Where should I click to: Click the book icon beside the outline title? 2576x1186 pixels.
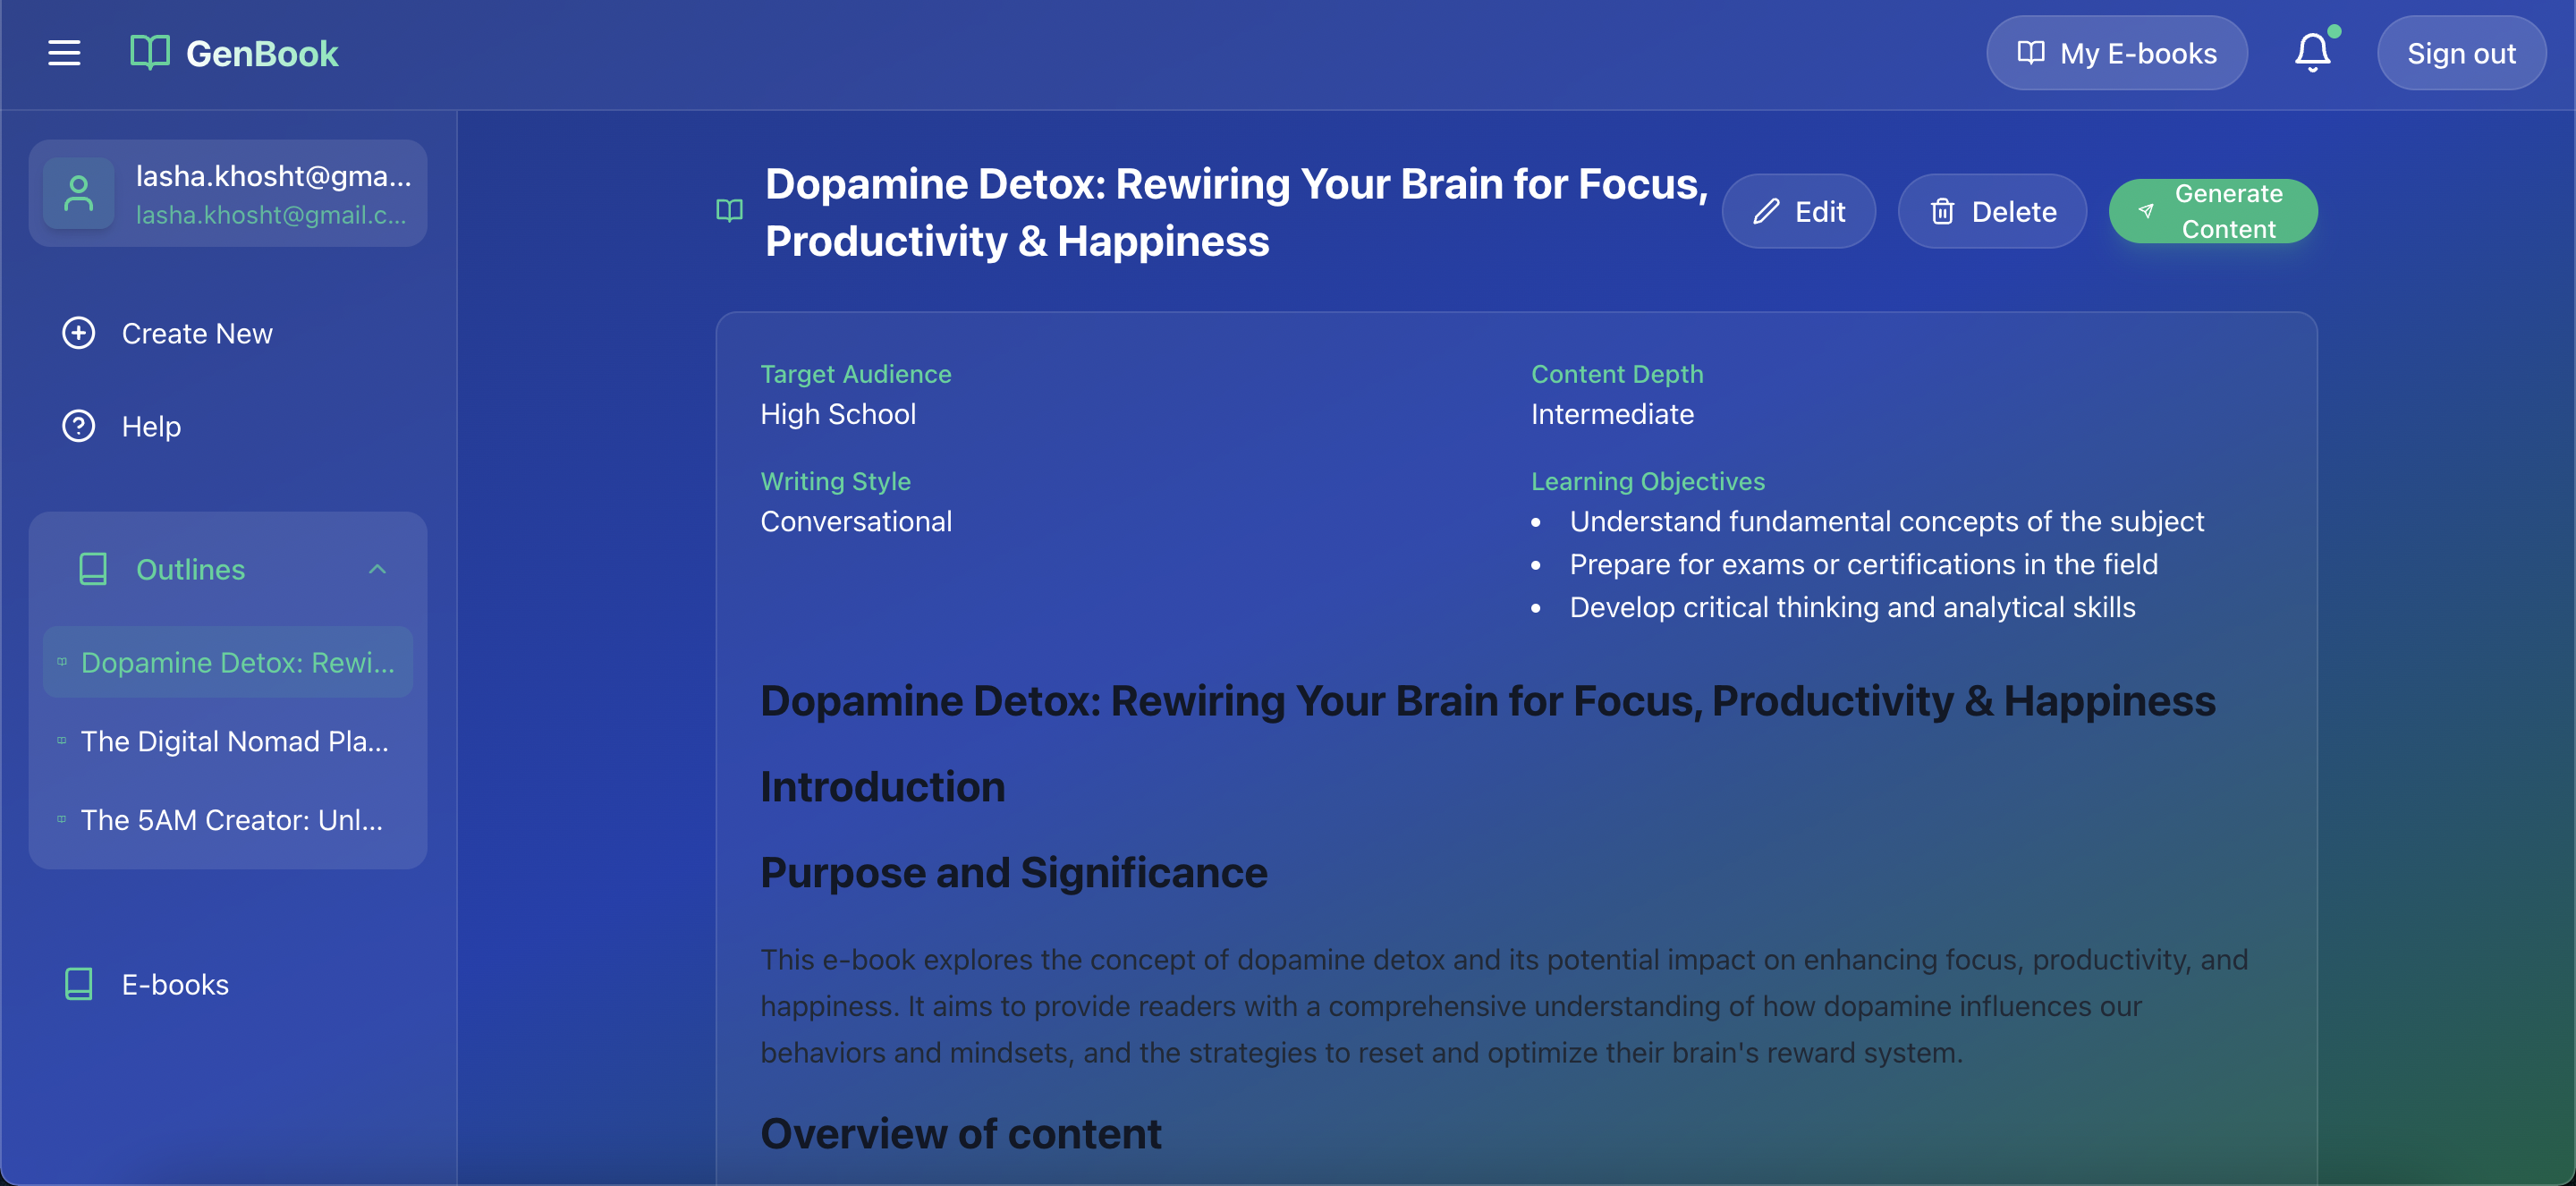730,211
